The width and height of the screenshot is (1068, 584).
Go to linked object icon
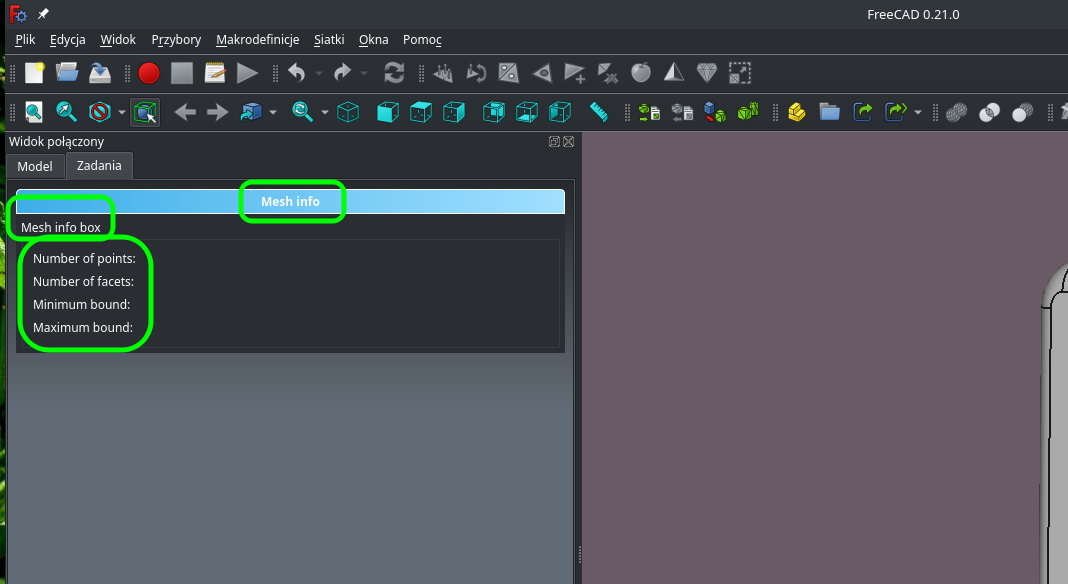251,112
